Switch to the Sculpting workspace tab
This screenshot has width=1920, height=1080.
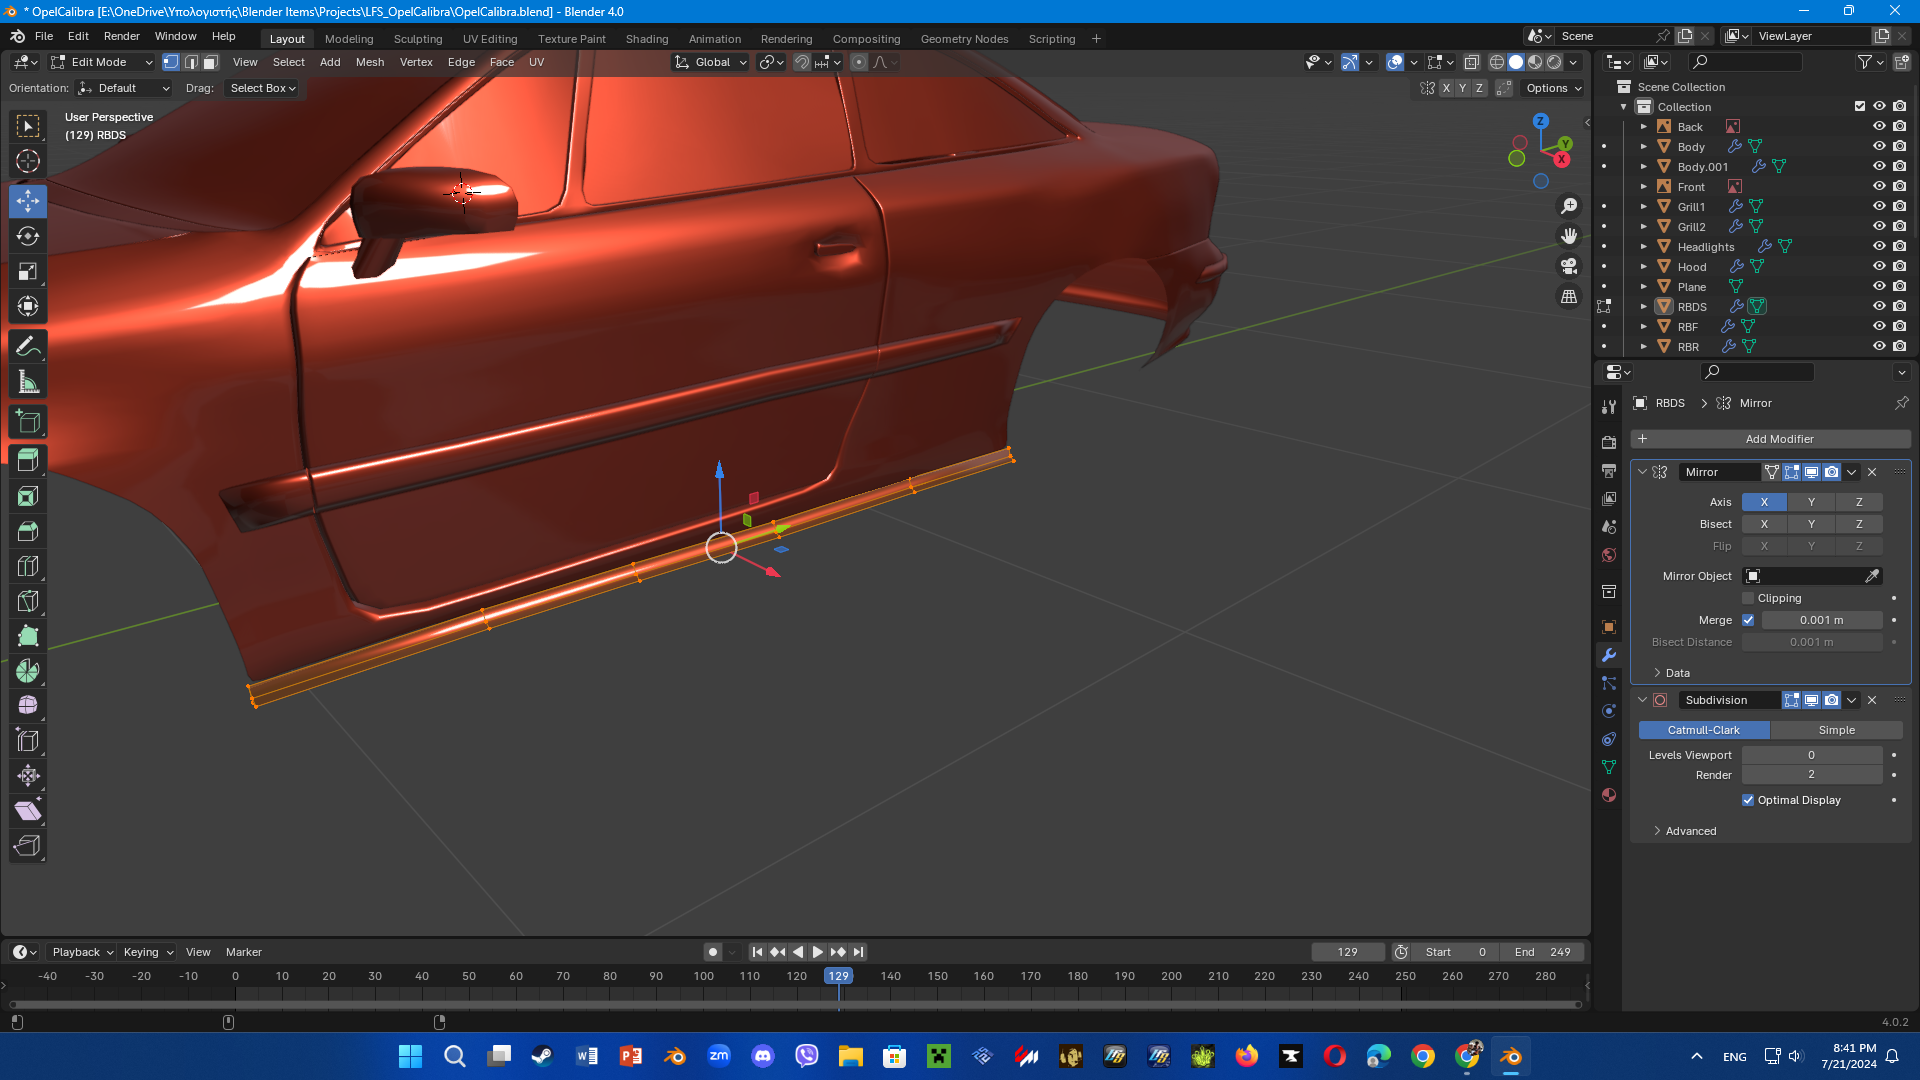click(x=417, y=39)
